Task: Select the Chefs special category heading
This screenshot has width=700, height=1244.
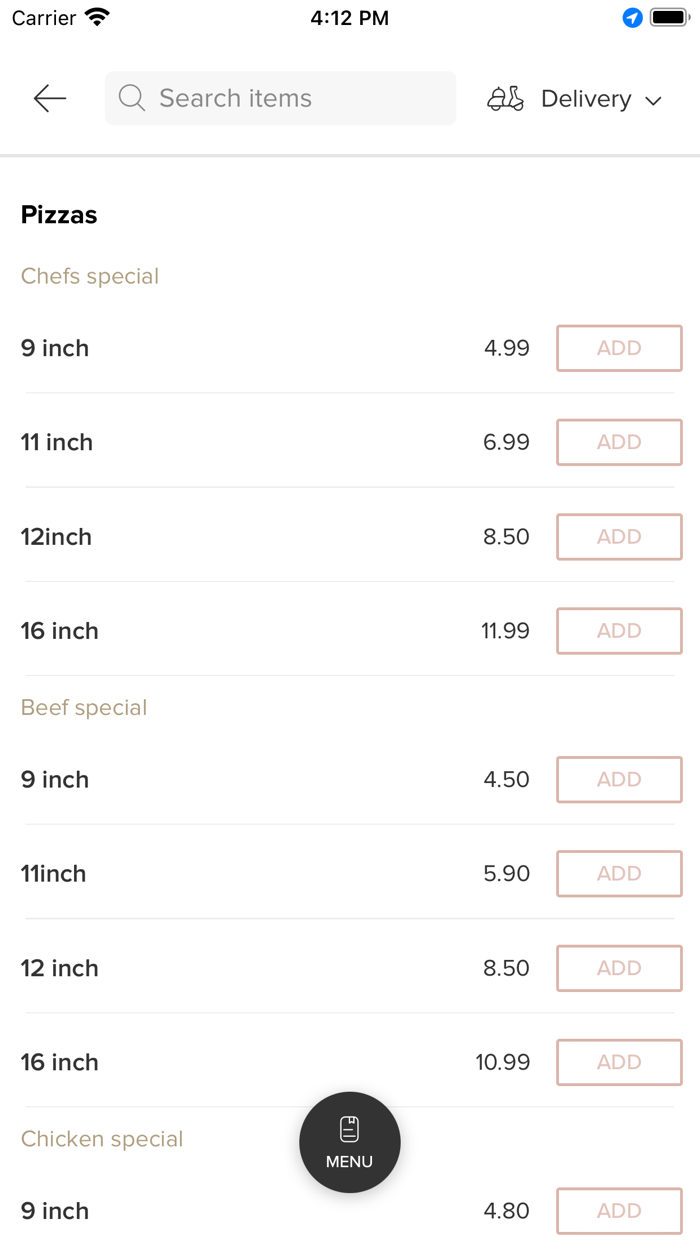Action: 90,276
